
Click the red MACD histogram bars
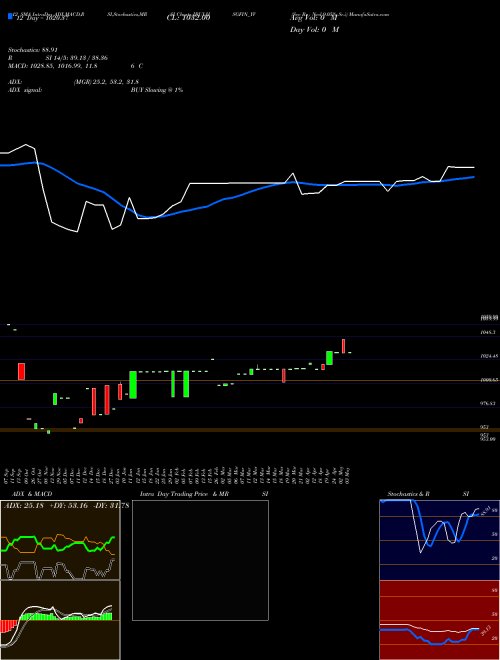[x=7, y=625]
